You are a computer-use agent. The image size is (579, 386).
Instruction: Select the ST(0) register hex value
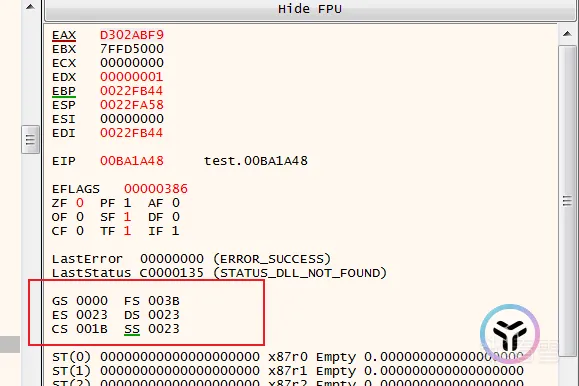pos(180,357)
